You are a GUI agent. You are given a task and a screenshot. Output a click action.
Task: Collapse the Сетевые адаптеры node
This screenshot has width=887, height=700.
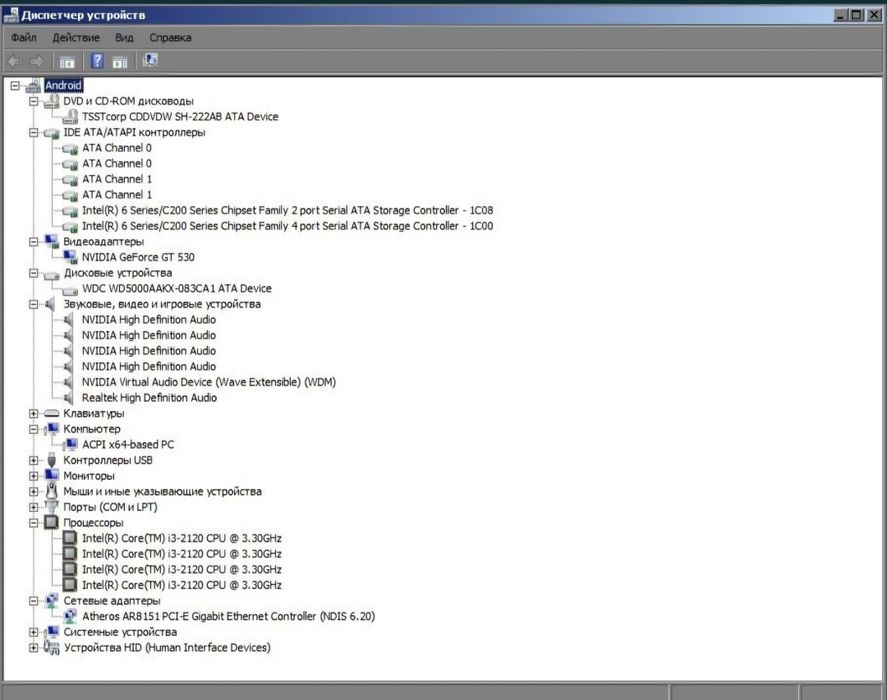[x=33, y=601]
